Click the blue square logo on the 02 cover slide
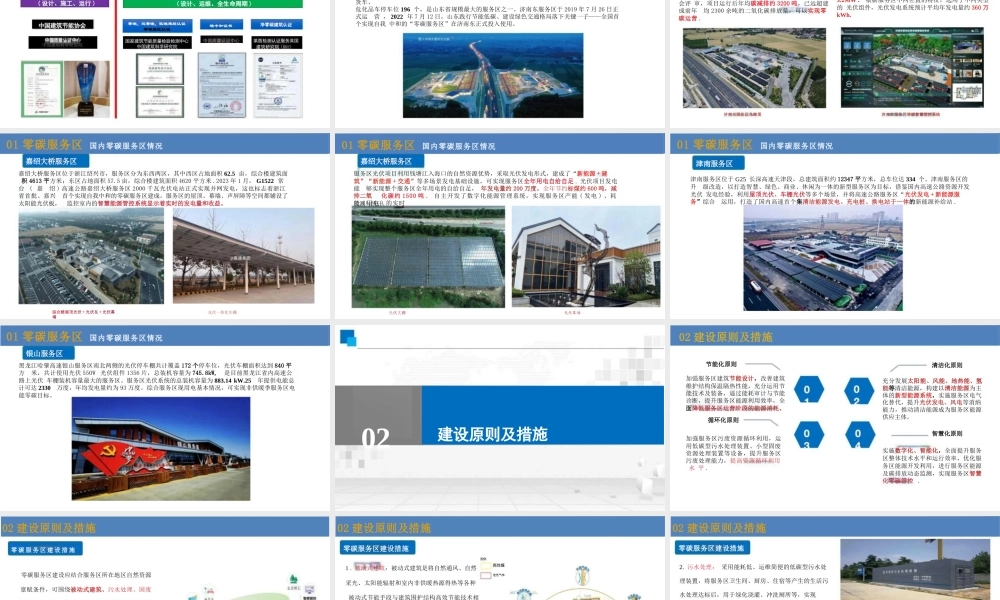Screen dimensions: 1000x600 click(348, 338)
